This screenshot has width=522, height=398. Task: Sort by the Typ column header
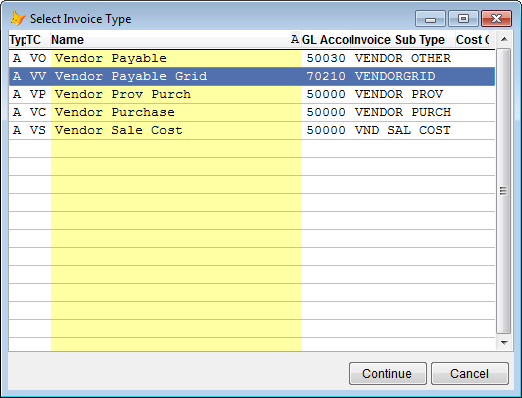point(17,40)
